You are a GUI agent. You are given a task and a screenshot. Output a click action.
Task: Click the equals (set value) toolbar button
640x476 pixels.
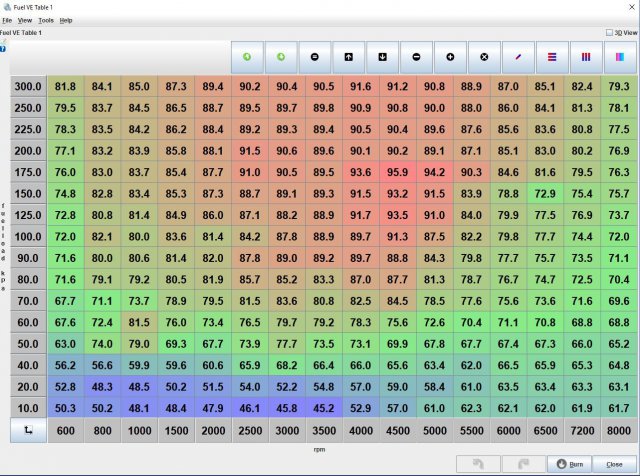click(314, 57)
